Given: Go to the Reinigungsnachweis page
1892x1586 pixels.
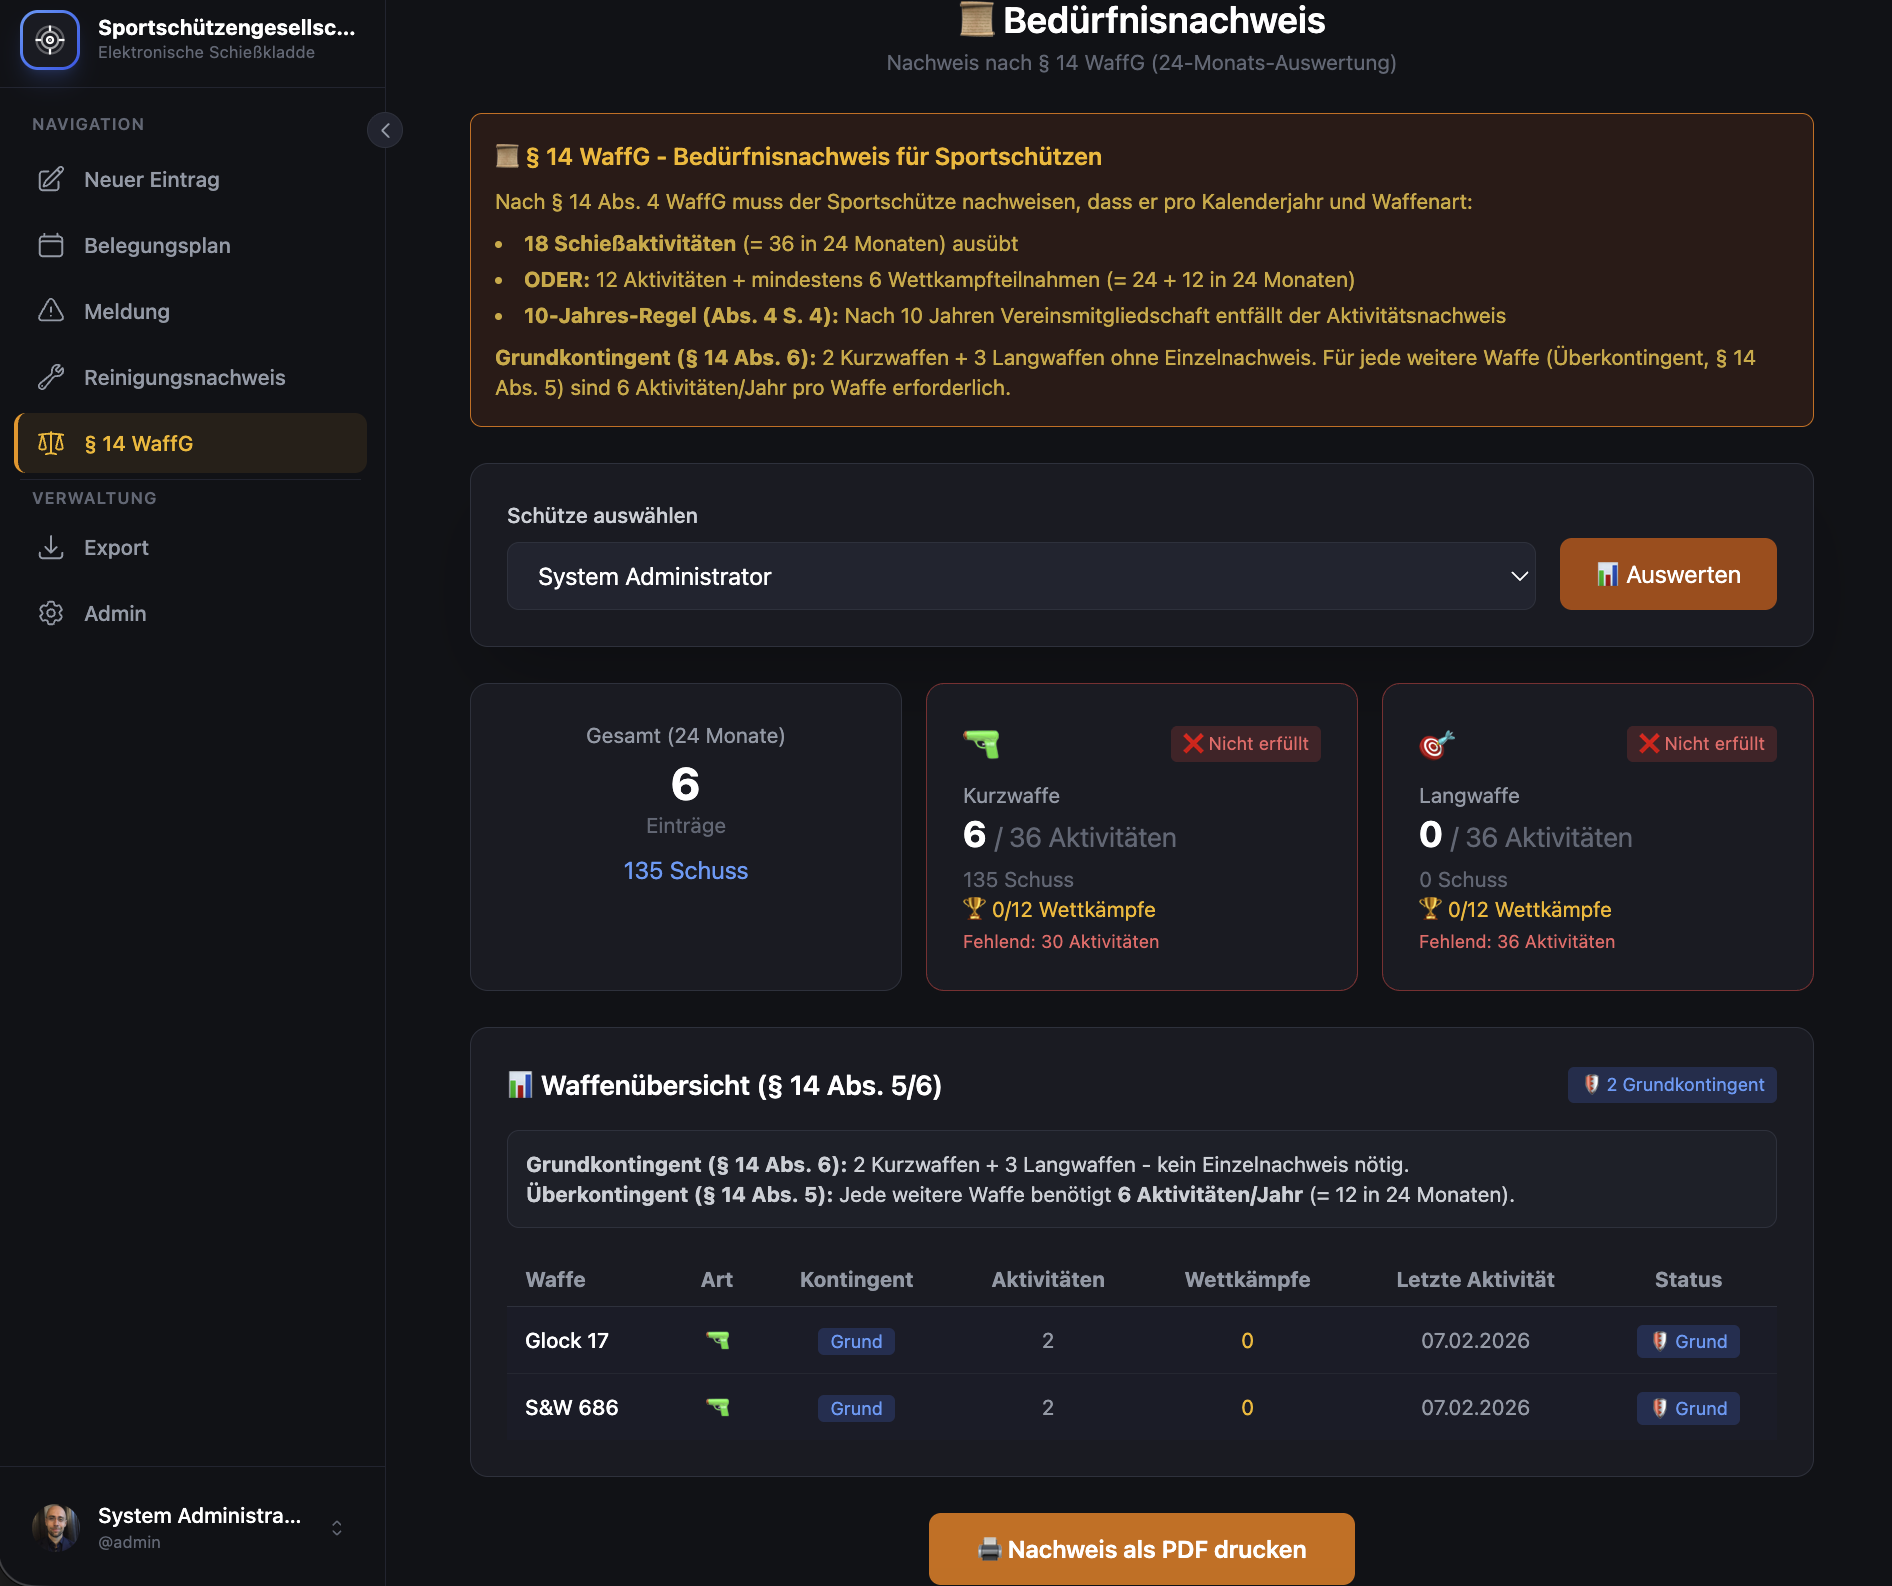Looking at the screenshot, I should 184,378.
